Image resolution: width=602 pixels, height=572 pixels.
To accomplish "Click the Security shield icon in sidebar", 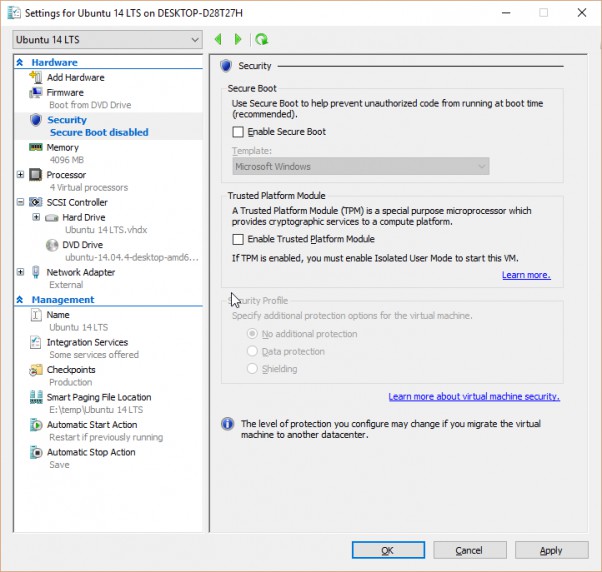I will [x=36, y=120].
